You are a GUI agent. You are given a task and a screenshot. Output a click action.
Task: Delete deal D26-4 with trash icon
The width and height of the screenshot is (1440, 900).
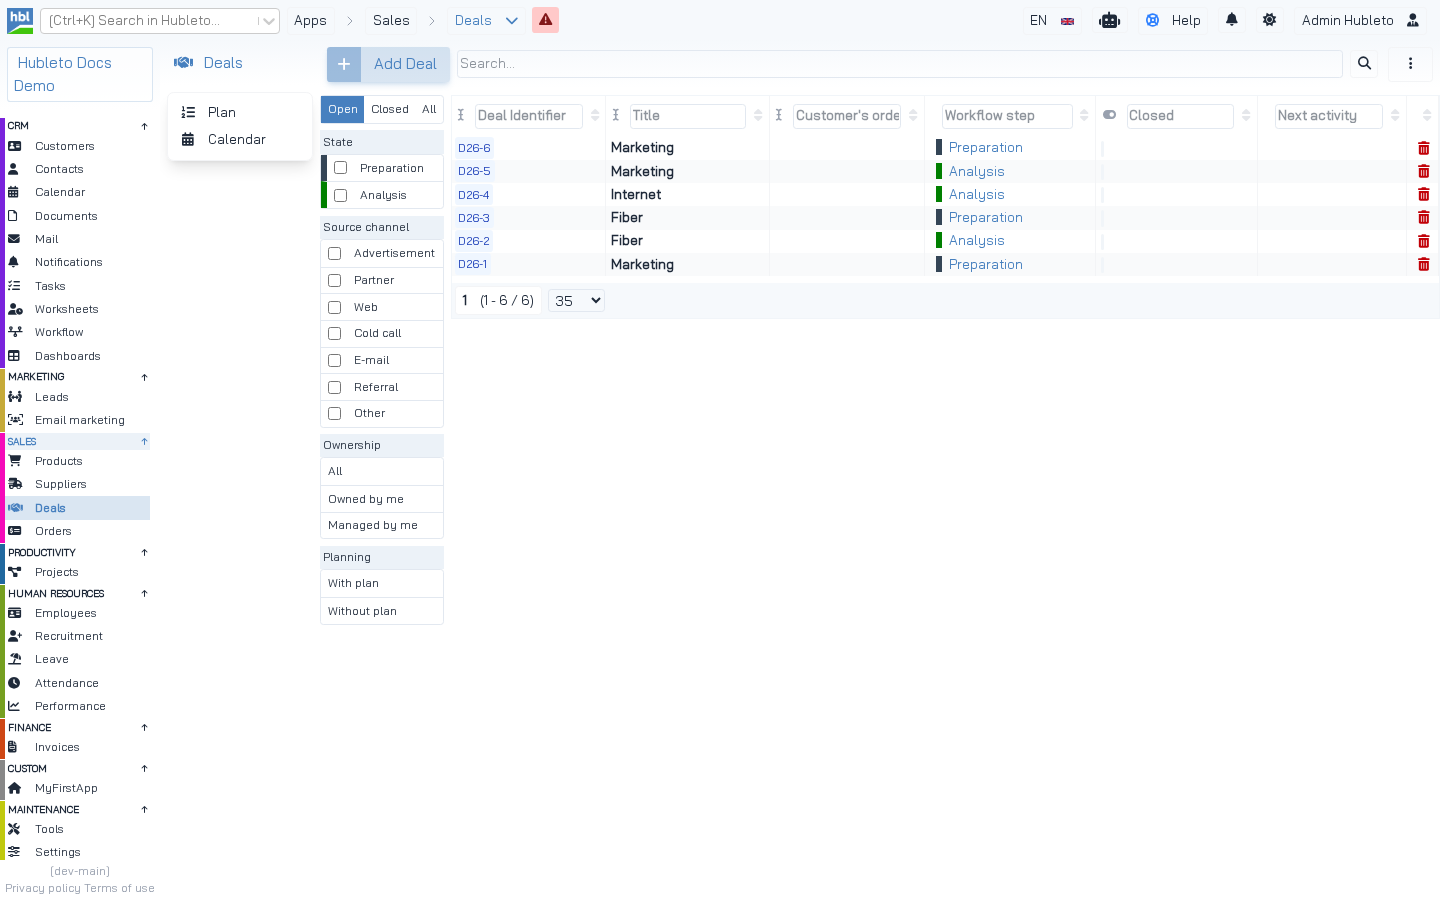click(1424, 195)
